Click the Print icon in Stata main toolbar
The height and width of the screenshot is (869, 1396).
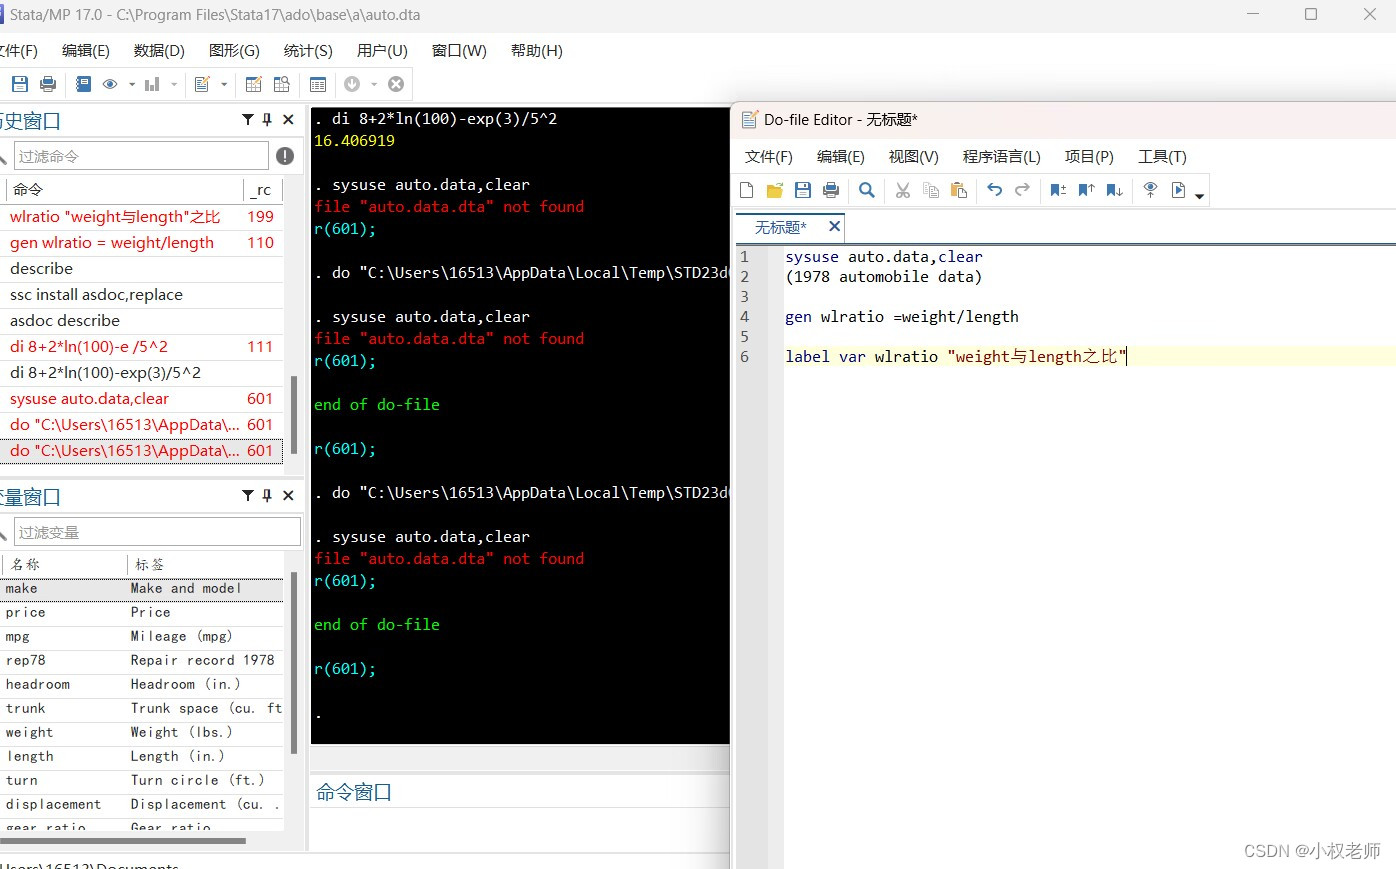[48, 84]
